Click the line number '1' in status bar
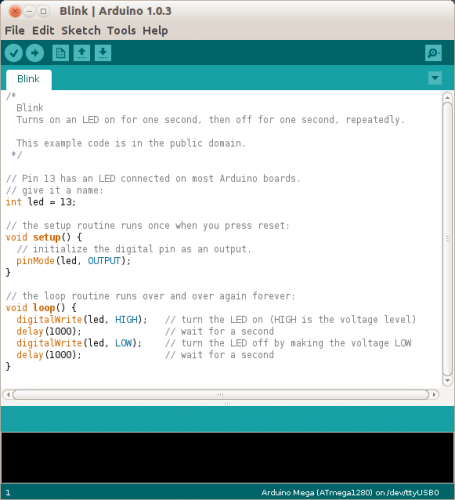The height and width of the screenshot is (500, 455). [x=8, y=493]
